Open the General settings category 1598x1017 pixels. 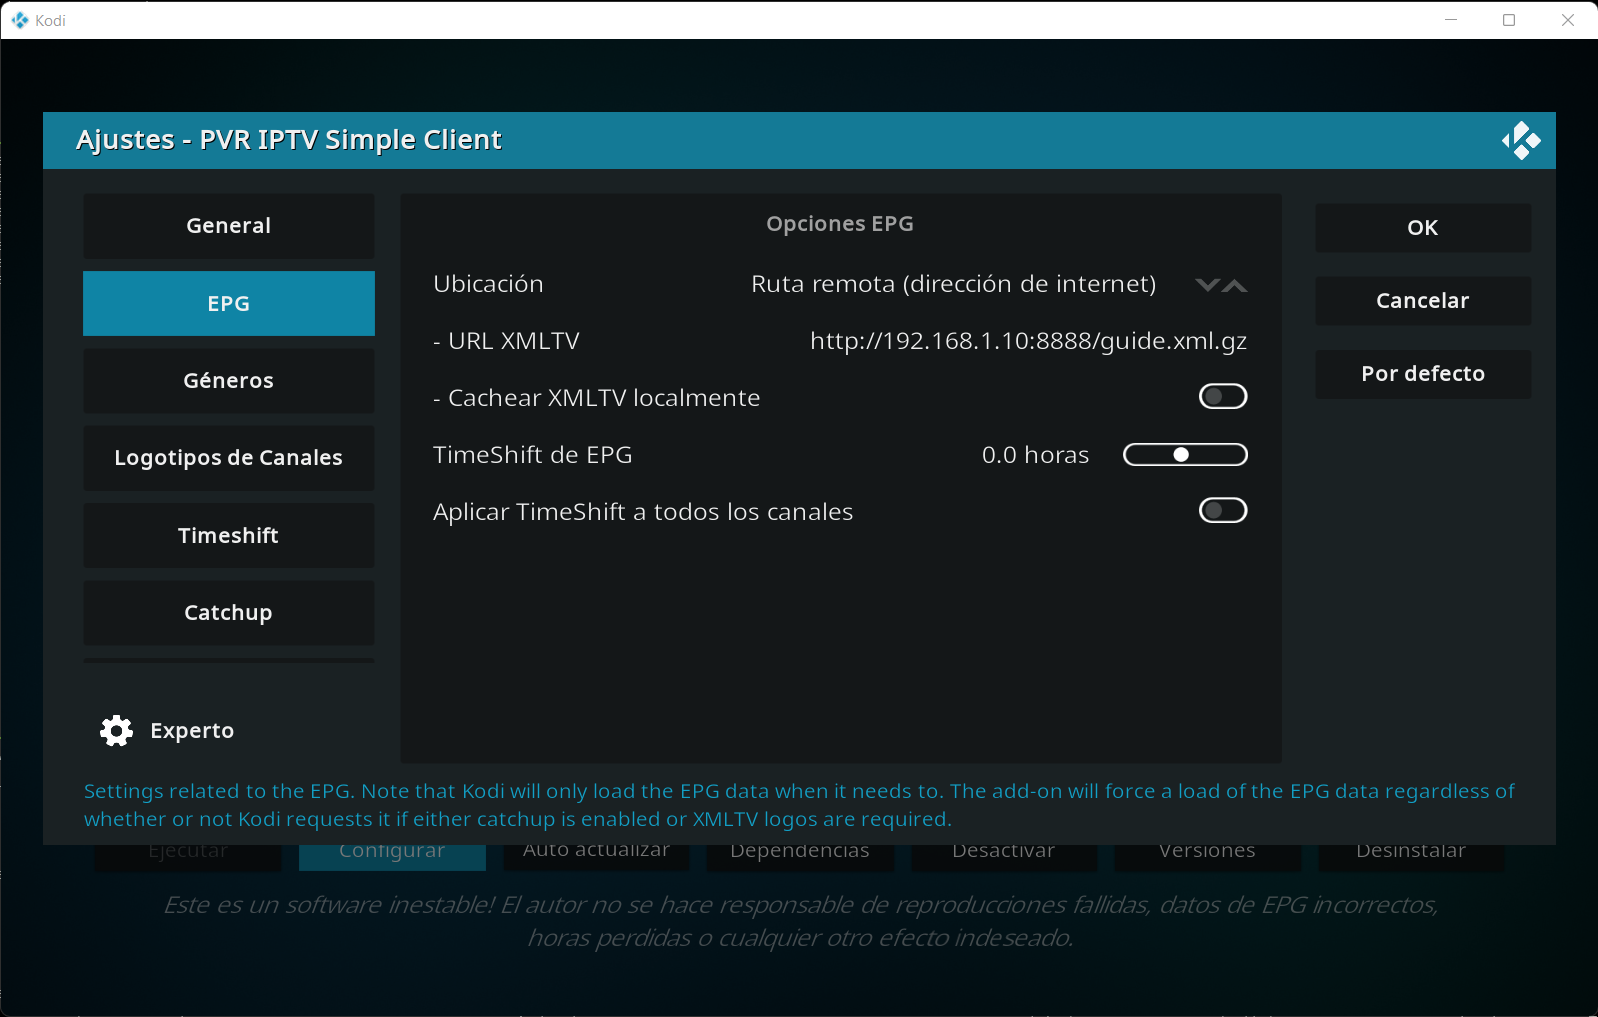(x=229, y=226)
